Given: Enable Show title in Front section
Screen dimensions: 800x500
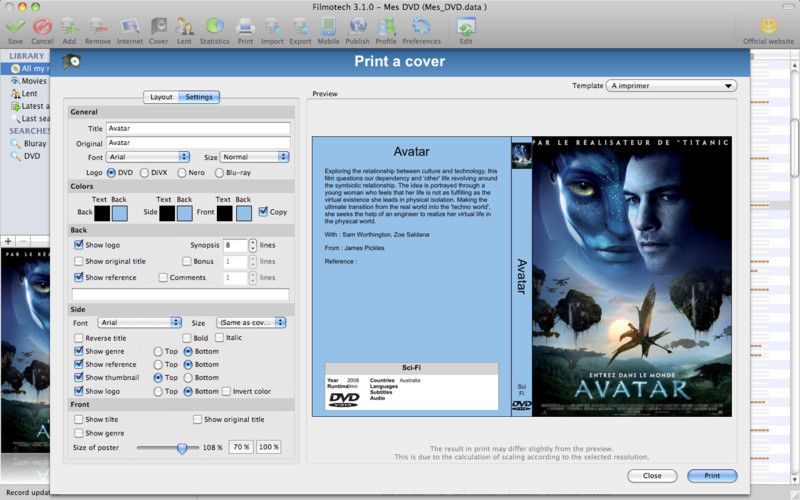Looking at the screenshot, I should coord(79,419).
